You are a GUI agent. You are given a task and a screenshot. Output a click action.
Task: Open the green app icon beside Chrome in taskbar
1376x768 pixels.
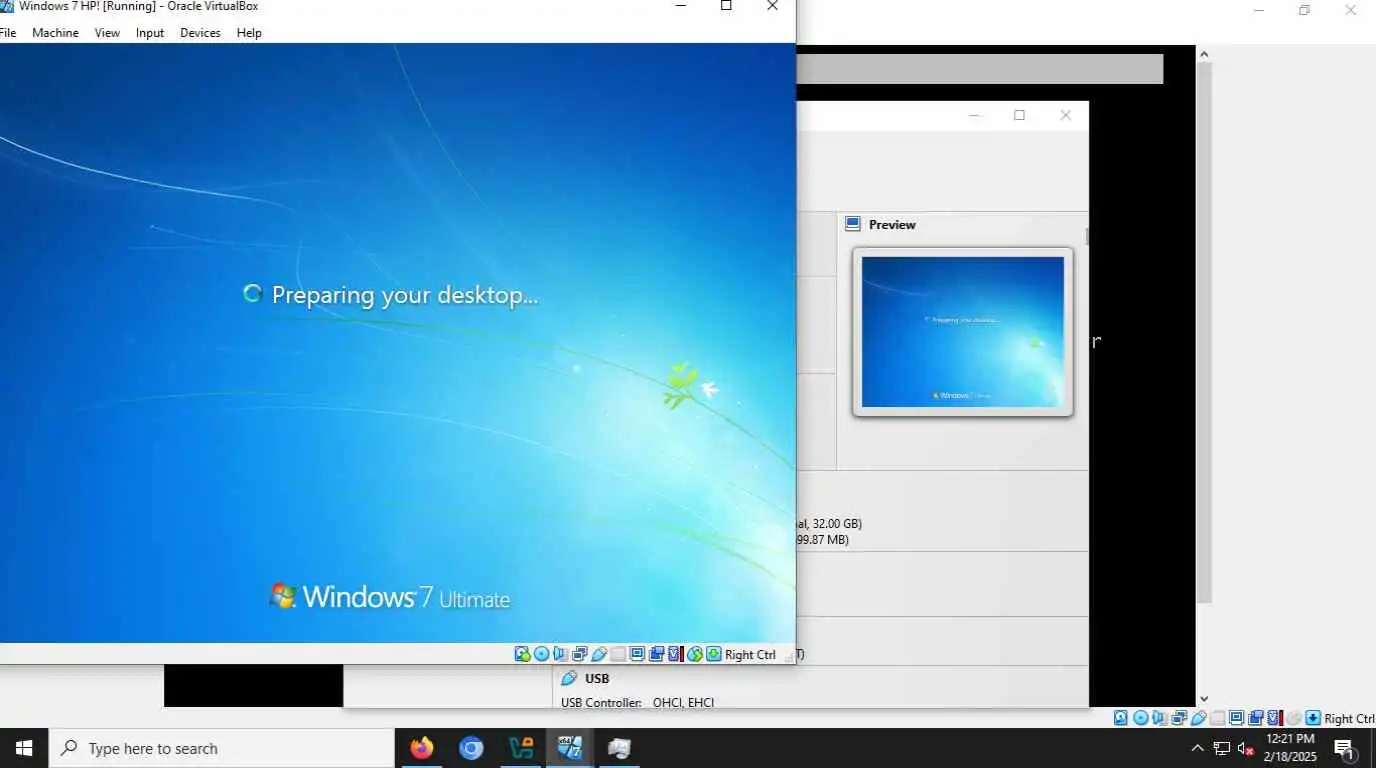(x=521, y=748)
